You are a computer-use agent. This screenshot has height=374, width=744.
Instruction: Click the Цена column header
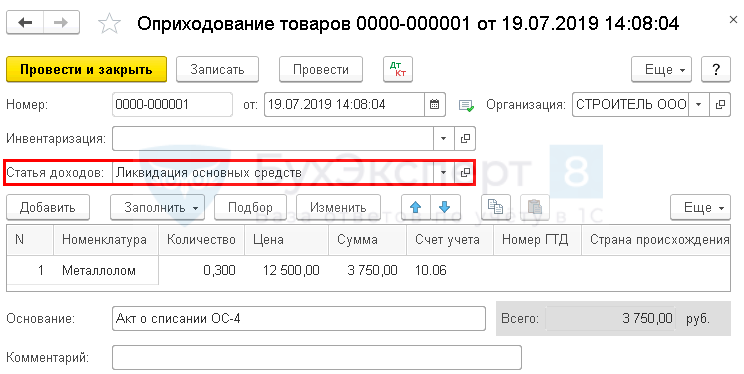[x=287, y=240]
